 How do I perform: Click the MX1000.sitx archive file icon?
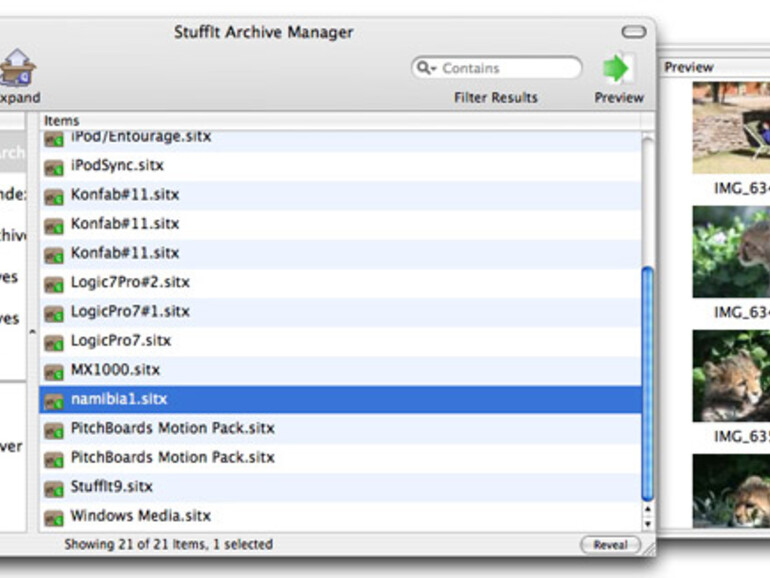click(54, 371)
